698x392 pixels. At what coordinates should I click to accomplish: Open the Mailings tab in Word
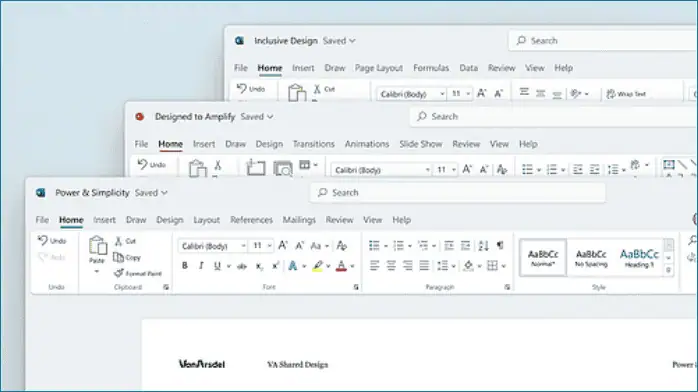[x=299, y=220]
